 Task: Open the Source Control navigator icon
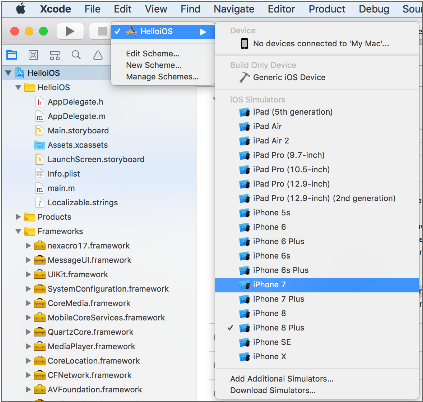[33, 55]
